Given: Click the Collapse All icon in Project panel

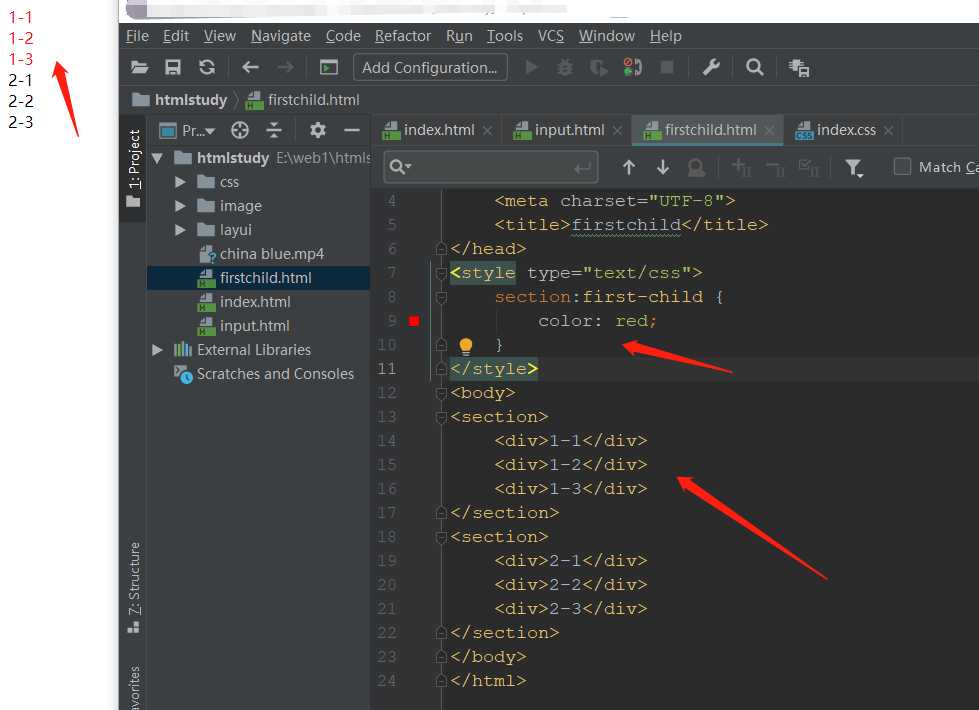Looking at the screenshot, I should pyautogui.click(x=274, y=130).
